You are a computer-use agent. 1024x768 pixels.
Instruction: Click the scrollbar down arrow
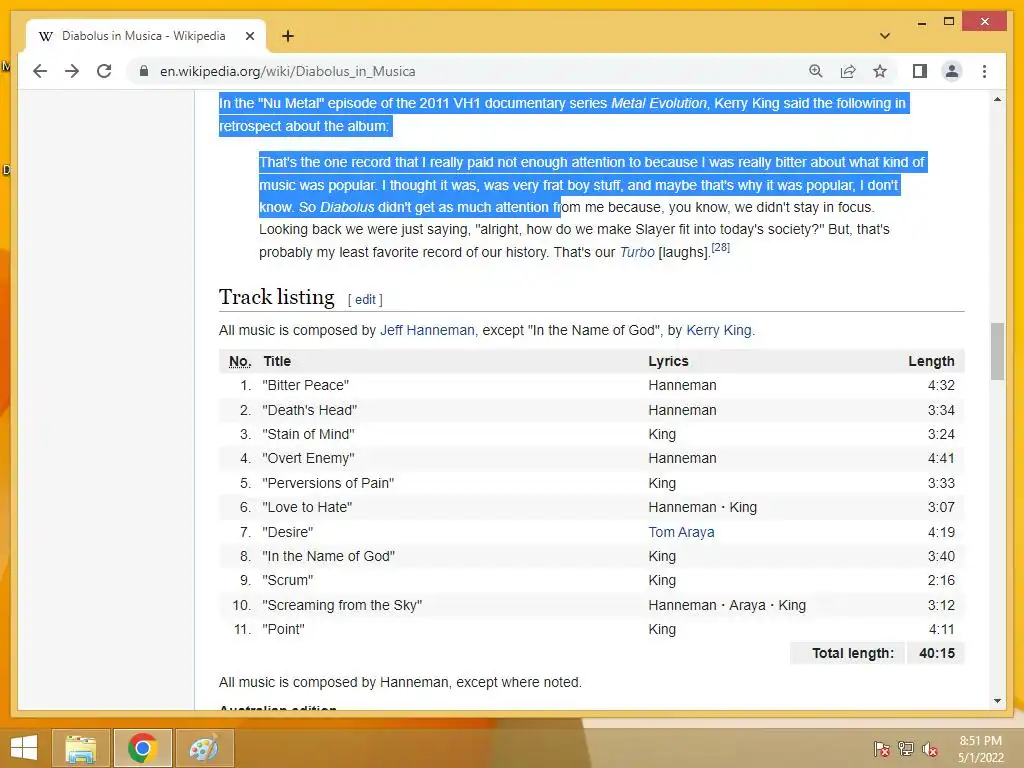click(997, 701)
